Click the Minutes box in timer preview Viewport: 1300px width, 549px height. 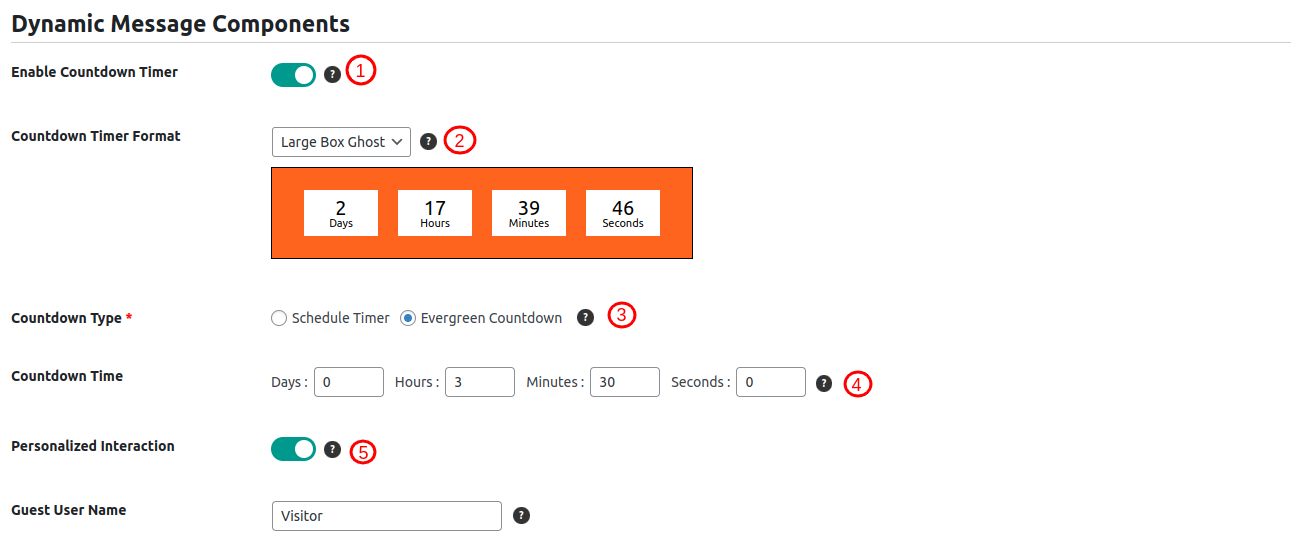click(529, 213)
